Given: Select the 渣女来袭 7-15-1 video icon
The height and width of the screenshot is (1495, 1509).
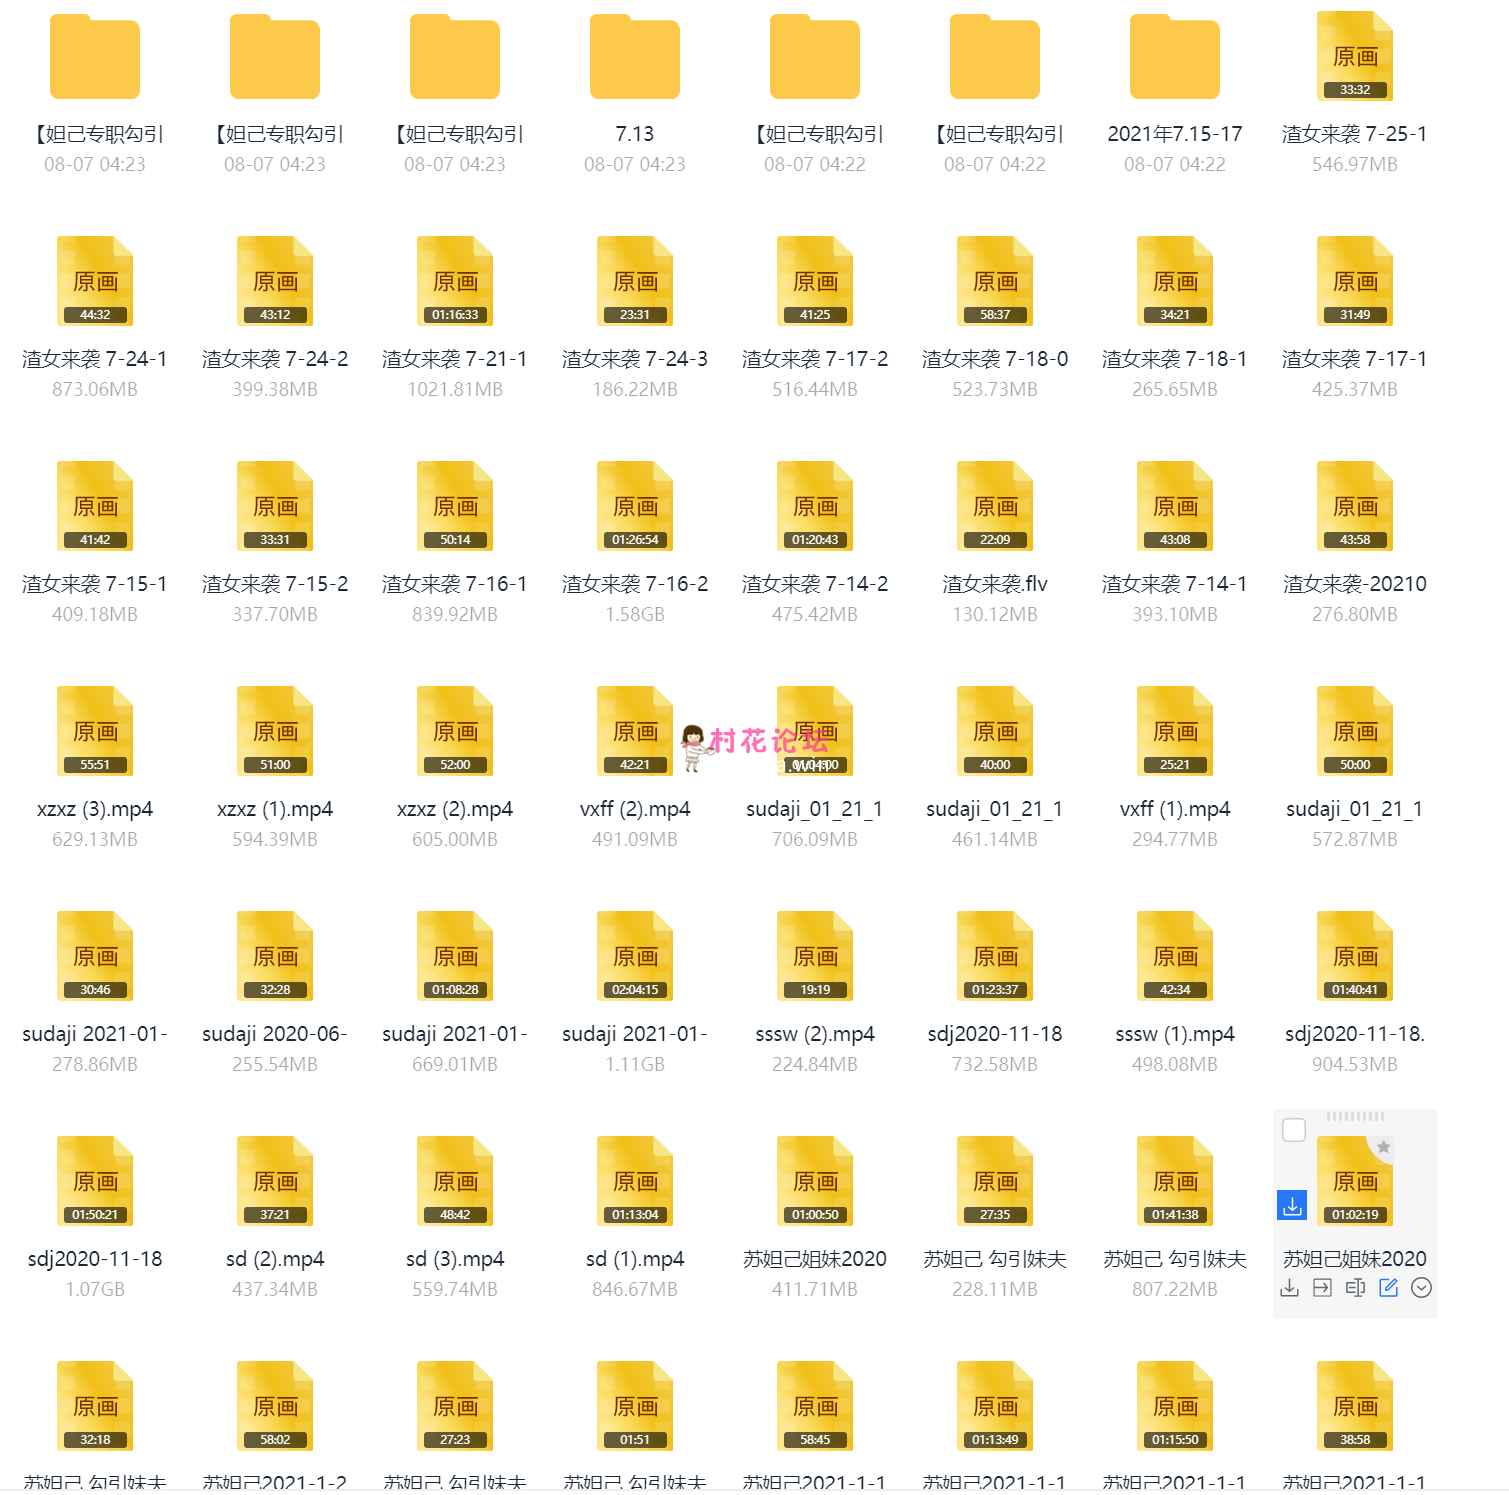Looking at the screenshot, I should pos(95,506).
